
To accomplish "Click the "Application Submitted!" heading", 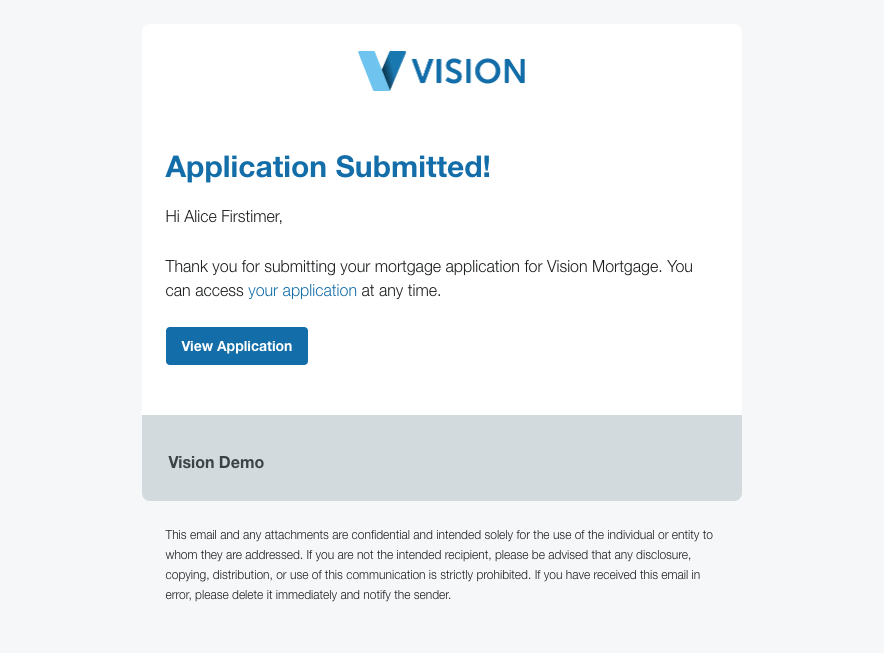I will [x=328, y=167].
